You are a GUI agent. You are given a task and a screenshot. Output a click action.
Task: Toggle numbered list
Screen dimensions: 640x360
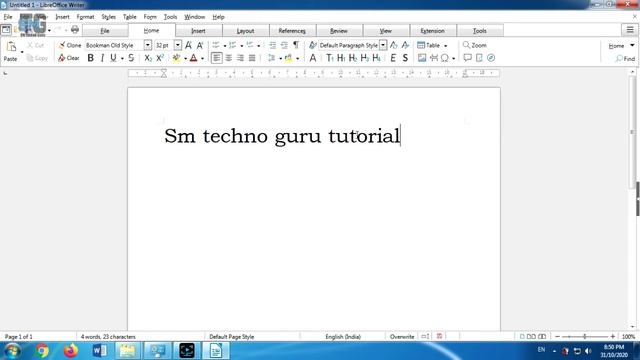(x=233, y=45)
